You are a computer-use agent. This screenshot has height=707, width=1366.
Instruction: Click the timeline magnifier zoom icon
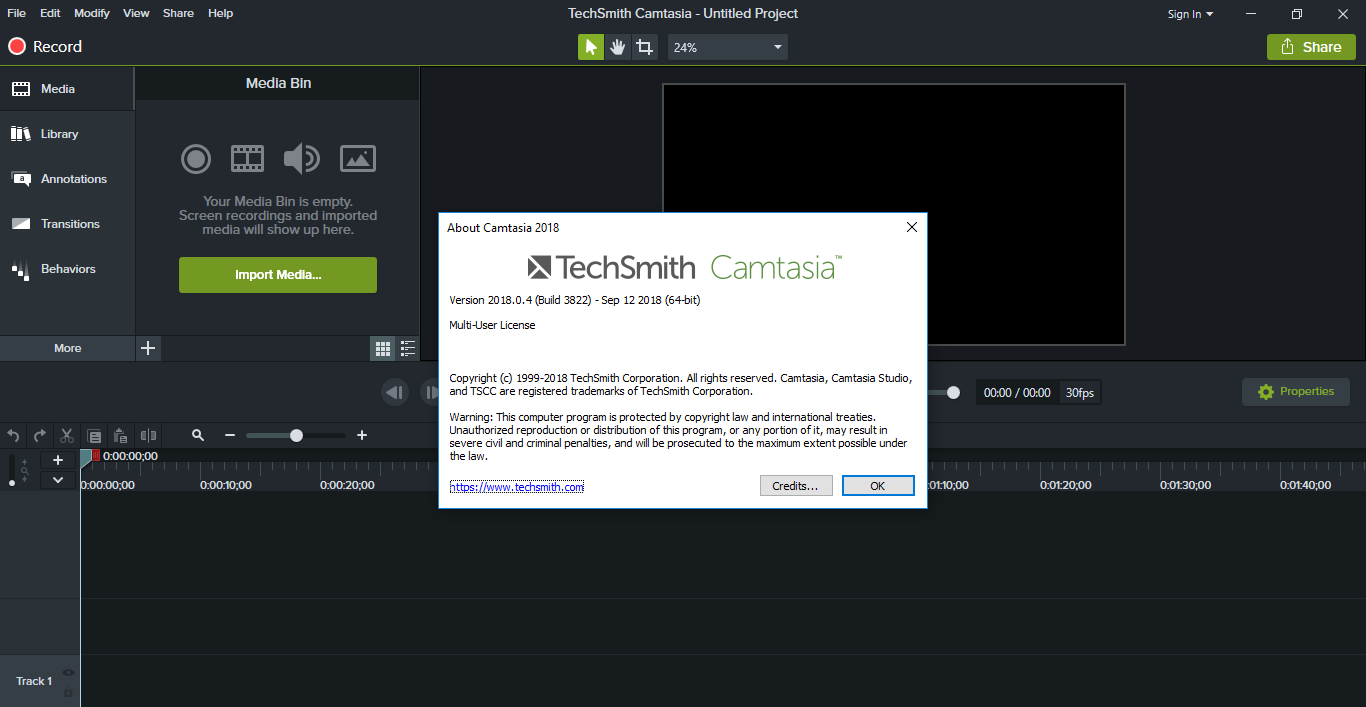click(198, 435)
